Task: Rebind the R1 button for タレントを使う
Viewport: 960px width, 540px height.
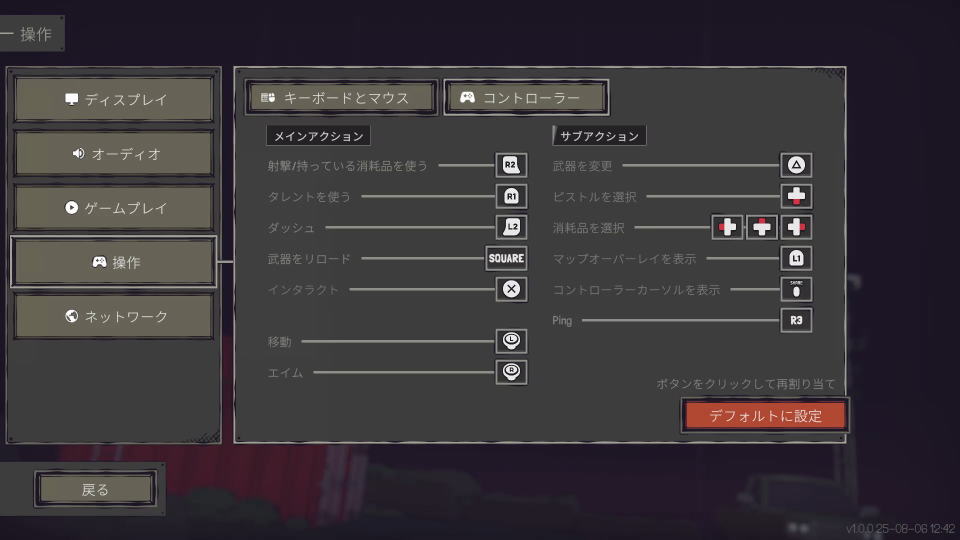Action: click(511, 197)
